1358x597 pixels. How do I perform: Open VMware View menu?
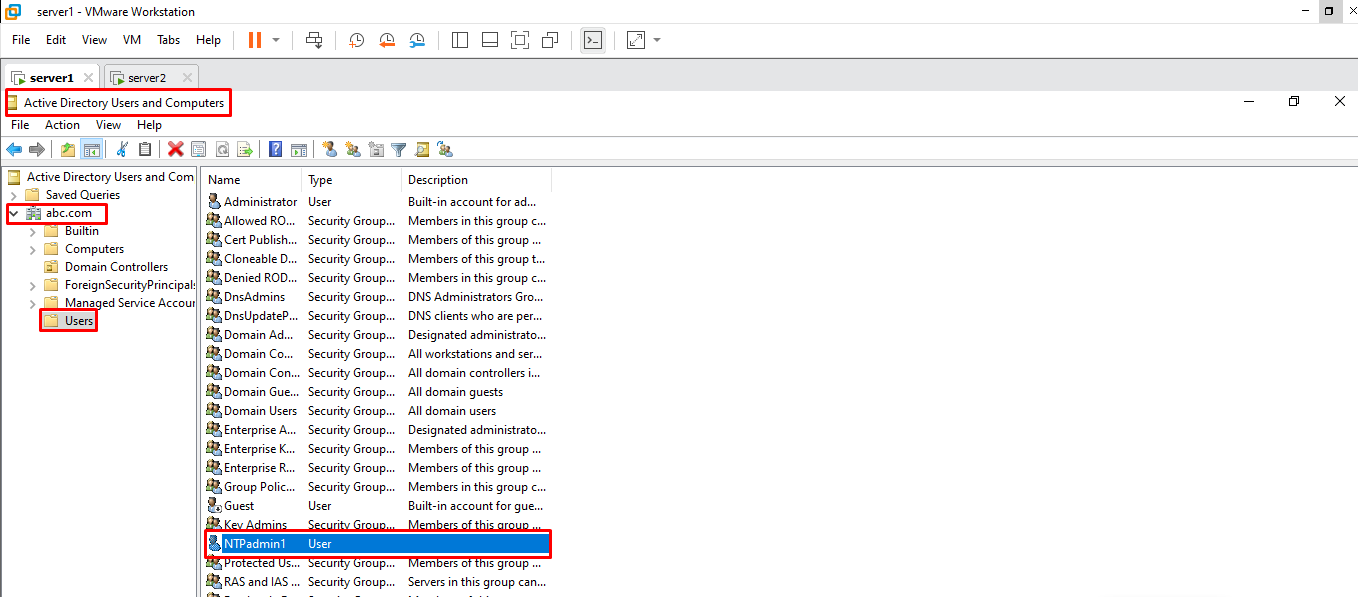95,40
